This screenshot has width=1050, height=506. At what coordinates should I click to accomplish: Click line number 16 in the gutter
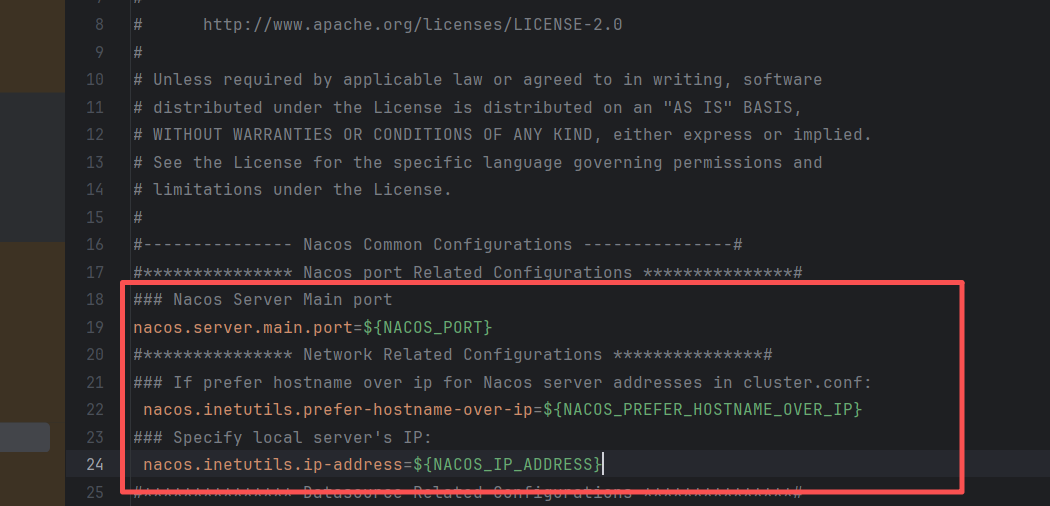click(x=95, y=244)
